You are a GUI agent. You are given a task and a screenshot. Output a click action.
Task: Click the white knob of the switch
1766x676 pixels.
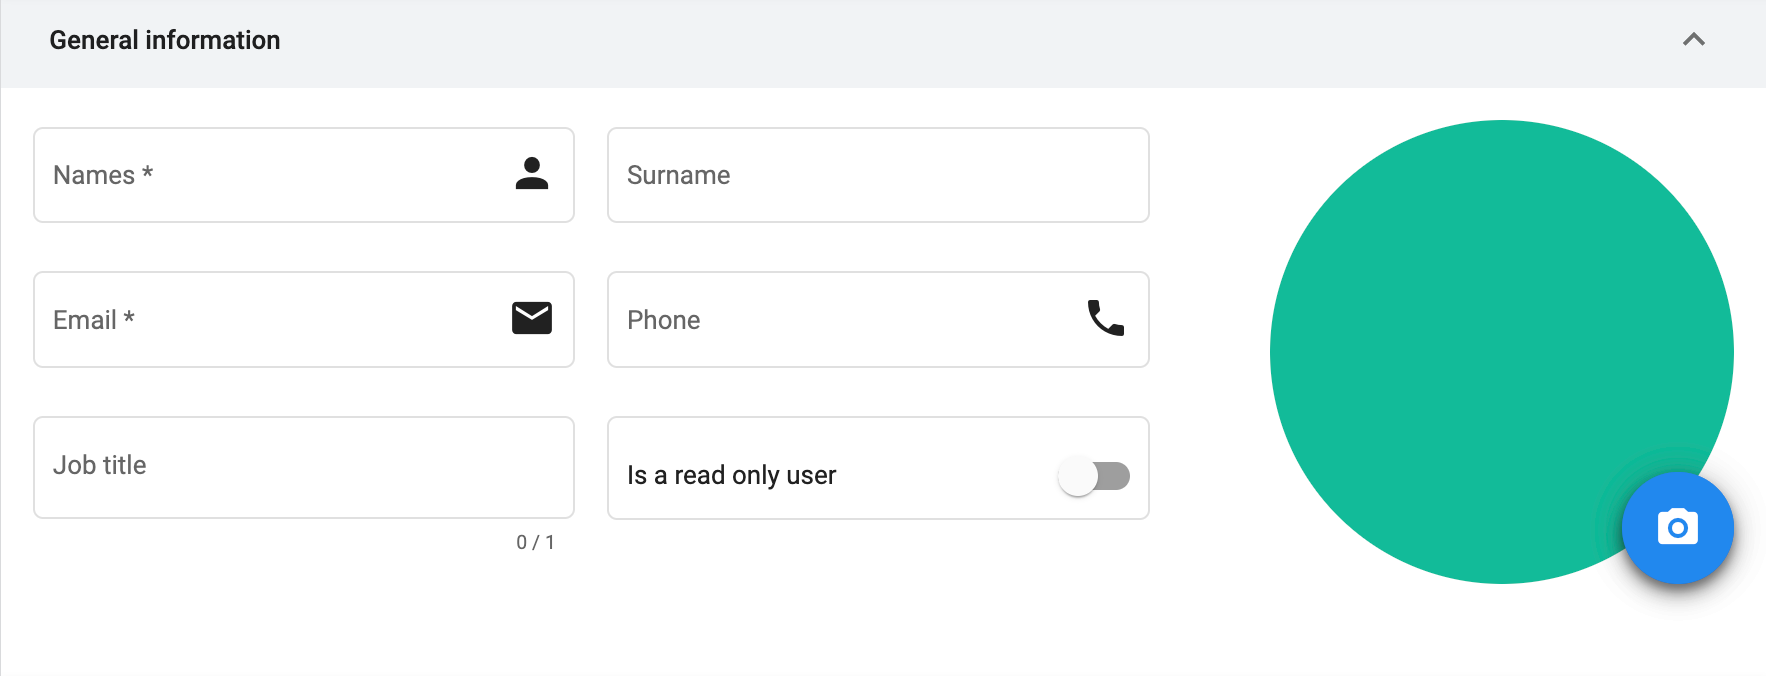pos(1078,476)
